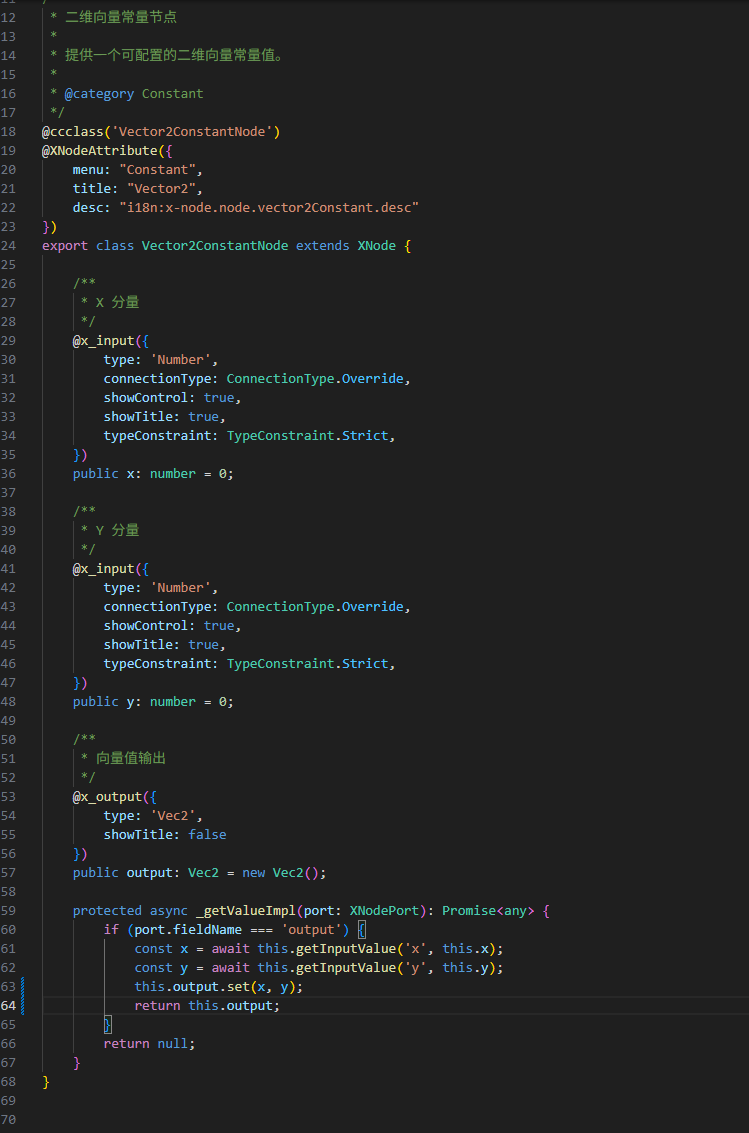The image size is (749, 1133).
Task: Click the comment 二维向量常量节点 on line 12
Action: click(x=121, y=17)
